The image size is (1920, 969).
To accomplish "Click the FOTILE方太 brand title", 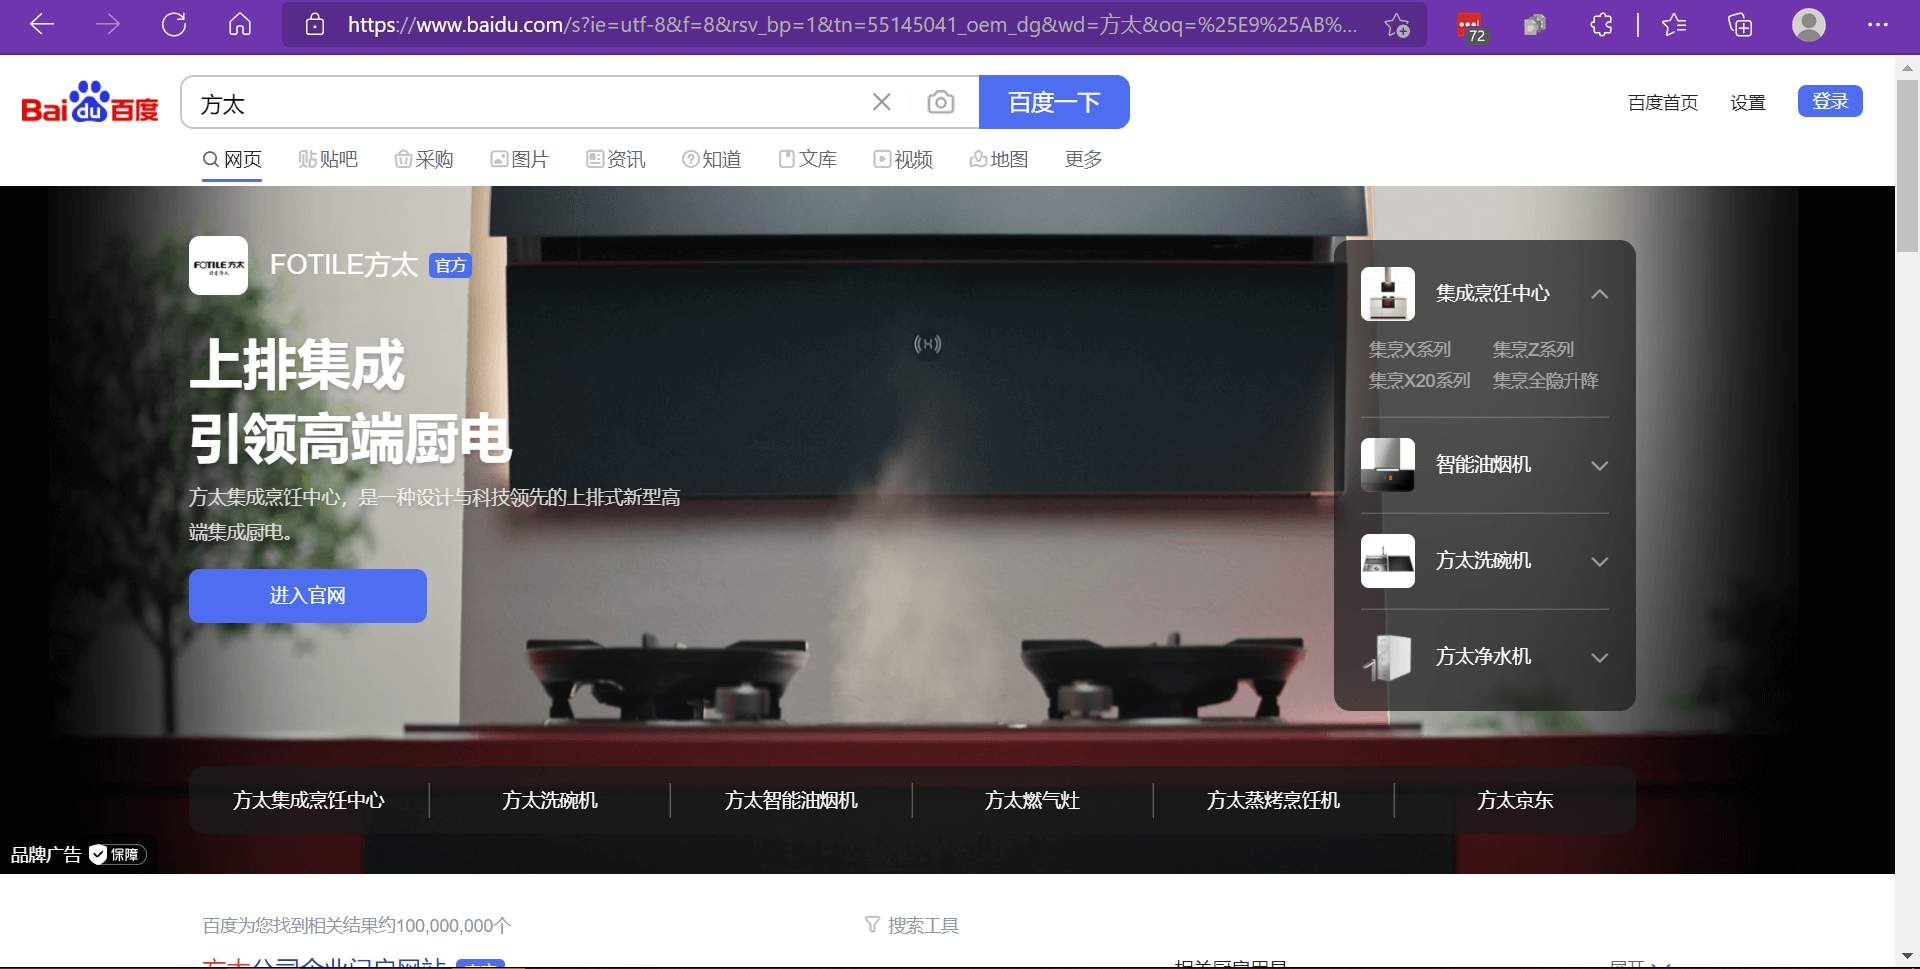I will coord(344,265).
